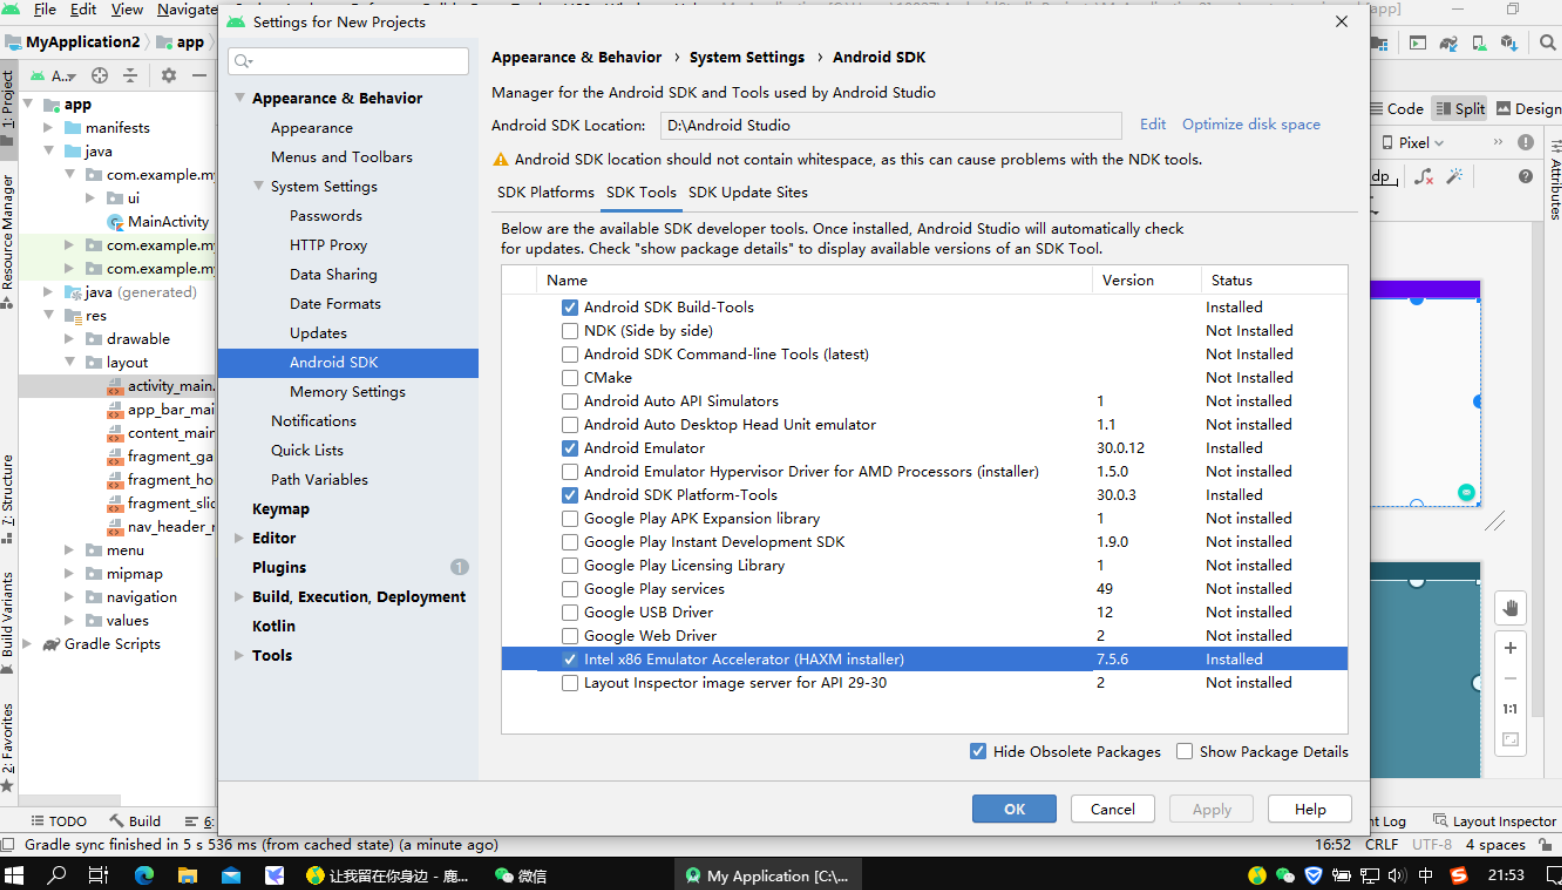Screen dimensions: 1562x890
Task: Select the pan hand tool in design view
Action: click(x=1510, y=608)
